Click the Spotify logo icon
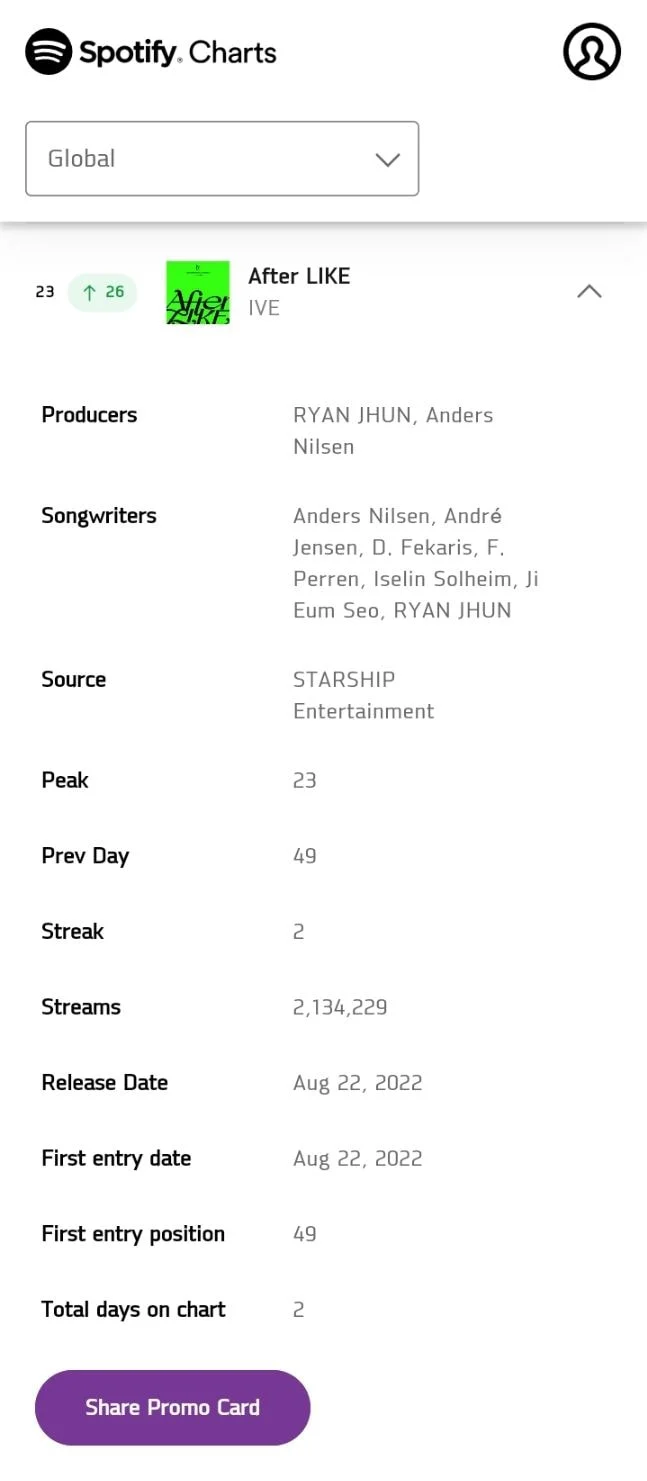The width and height of the screenshot is (647, 1481). [x=48, y=51]
